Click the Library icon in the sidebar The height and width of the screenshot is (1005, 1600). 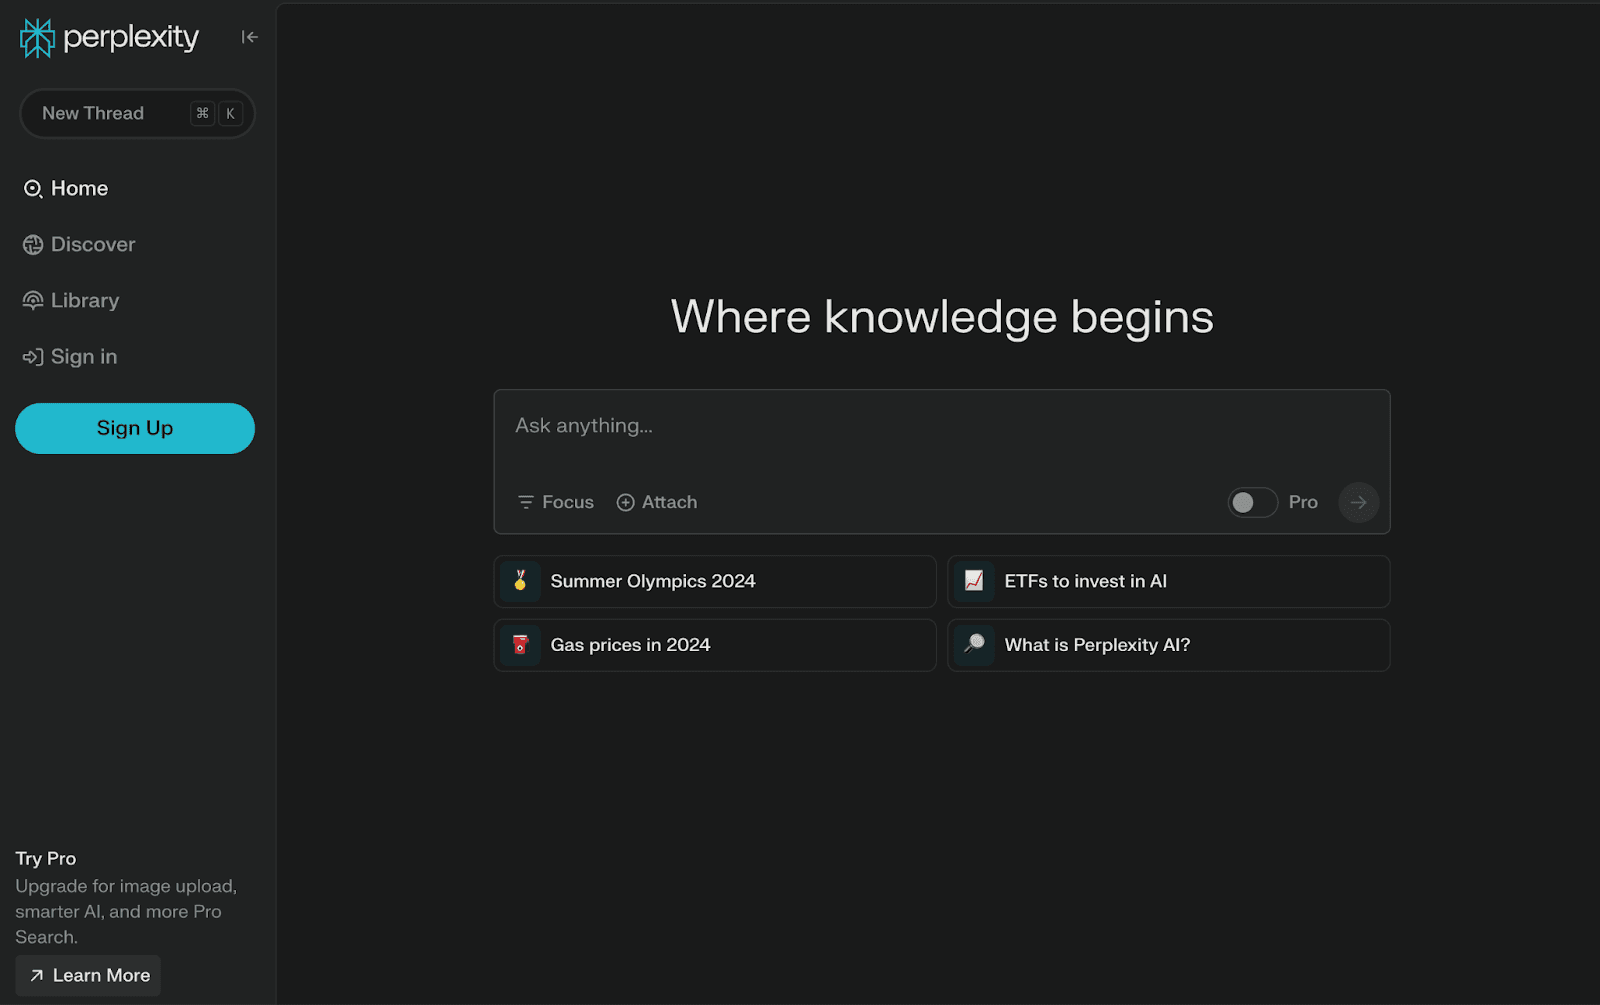pyautogui.click(x=33, y=300)
